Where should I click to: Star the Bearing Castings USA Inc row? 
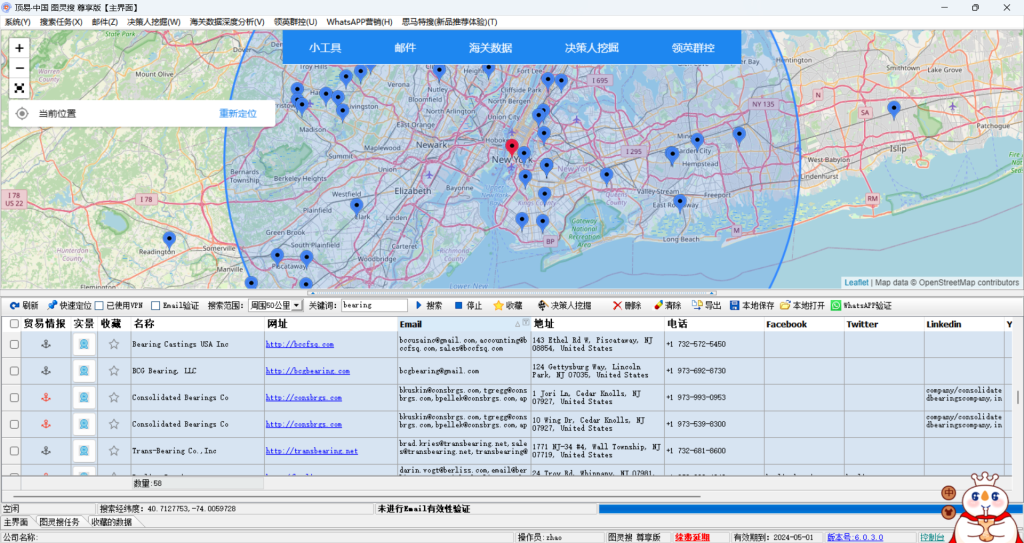point(113,344)
